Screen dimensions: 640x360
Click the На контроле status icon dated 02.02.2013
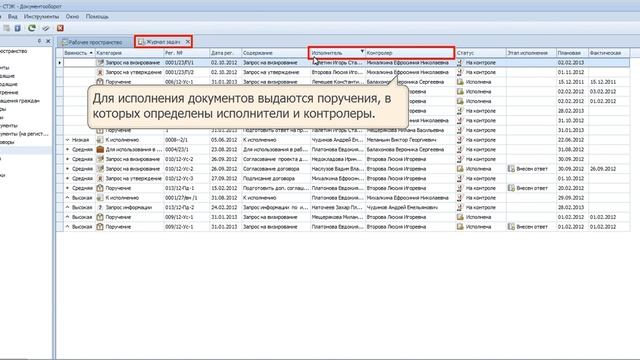tap(460, 63)
